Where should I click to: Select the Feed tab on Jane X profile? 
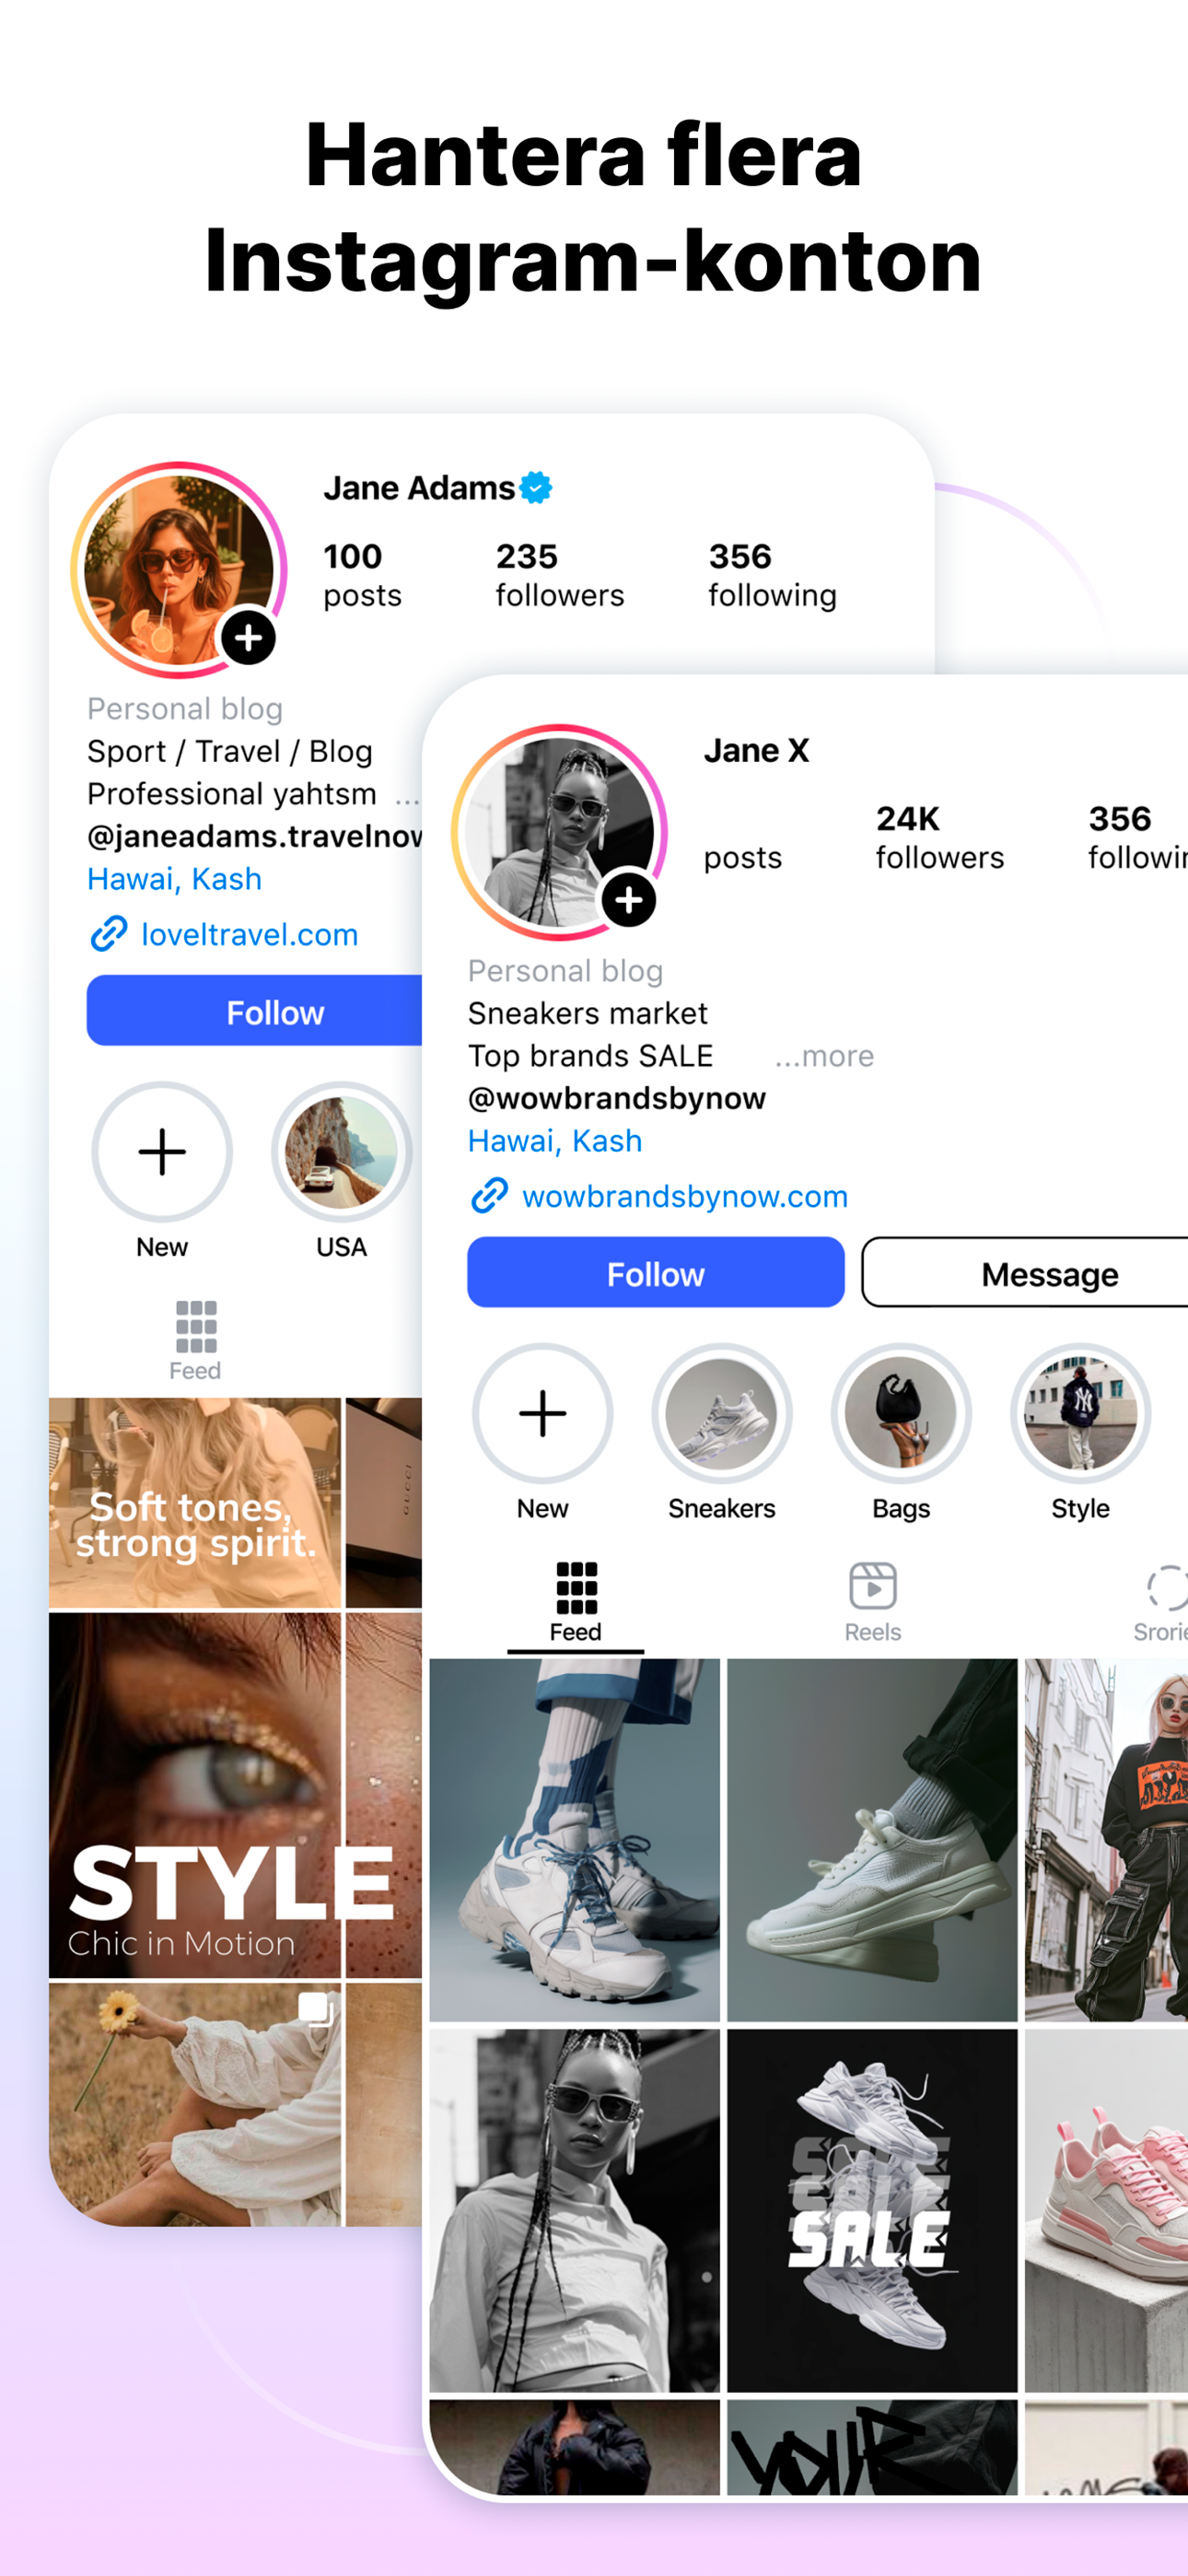pos(576,1602)
